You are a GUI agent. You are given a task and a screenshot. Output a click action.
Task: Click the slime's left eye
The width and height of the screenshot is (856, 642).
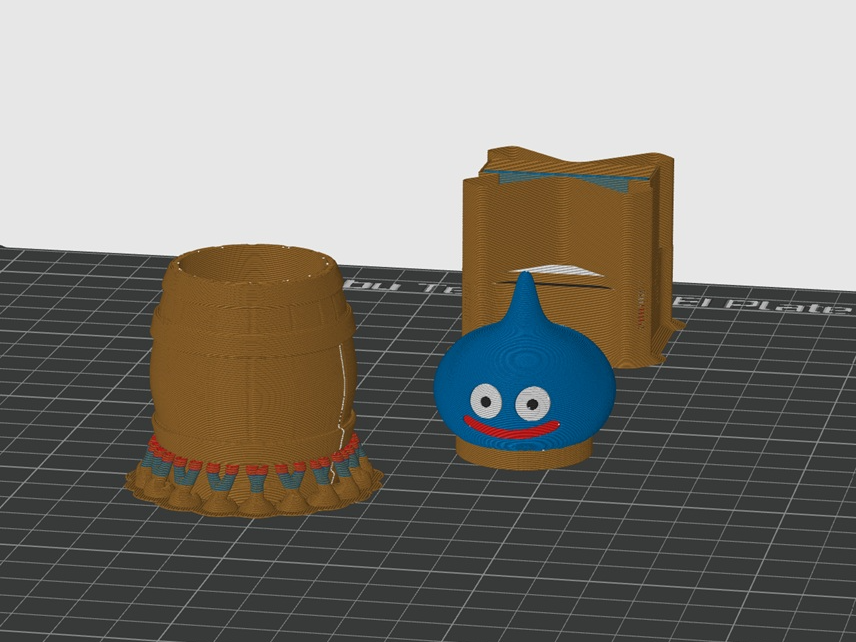(x=486, y=401)
